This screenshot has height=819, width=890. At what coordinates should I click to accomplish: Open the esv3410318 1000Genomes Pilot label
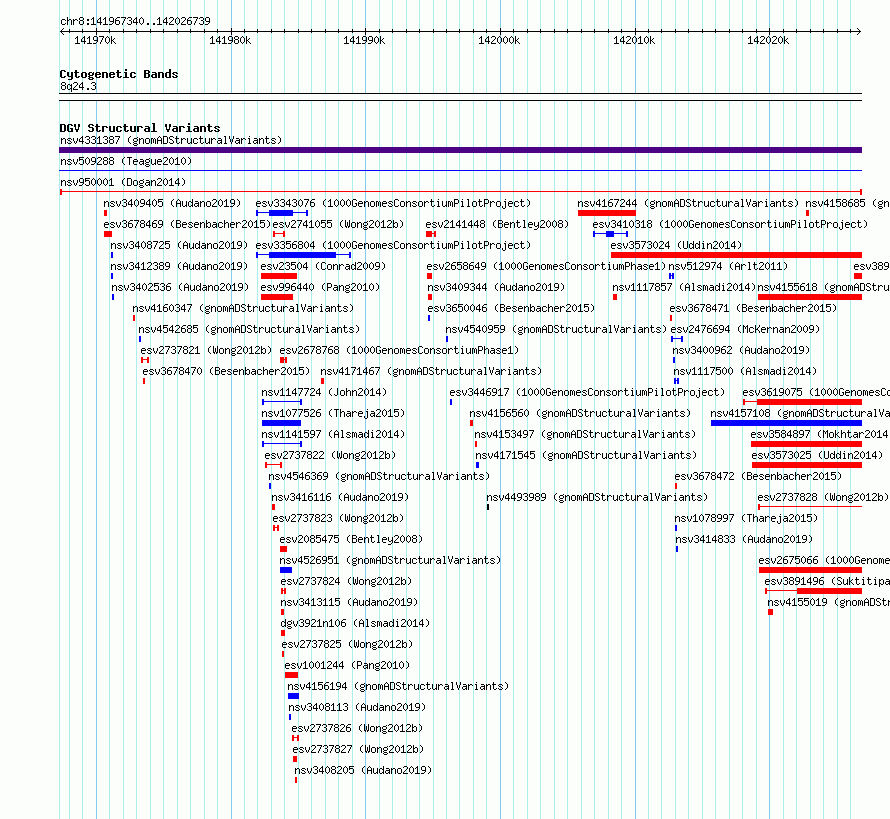coord(731,224)
